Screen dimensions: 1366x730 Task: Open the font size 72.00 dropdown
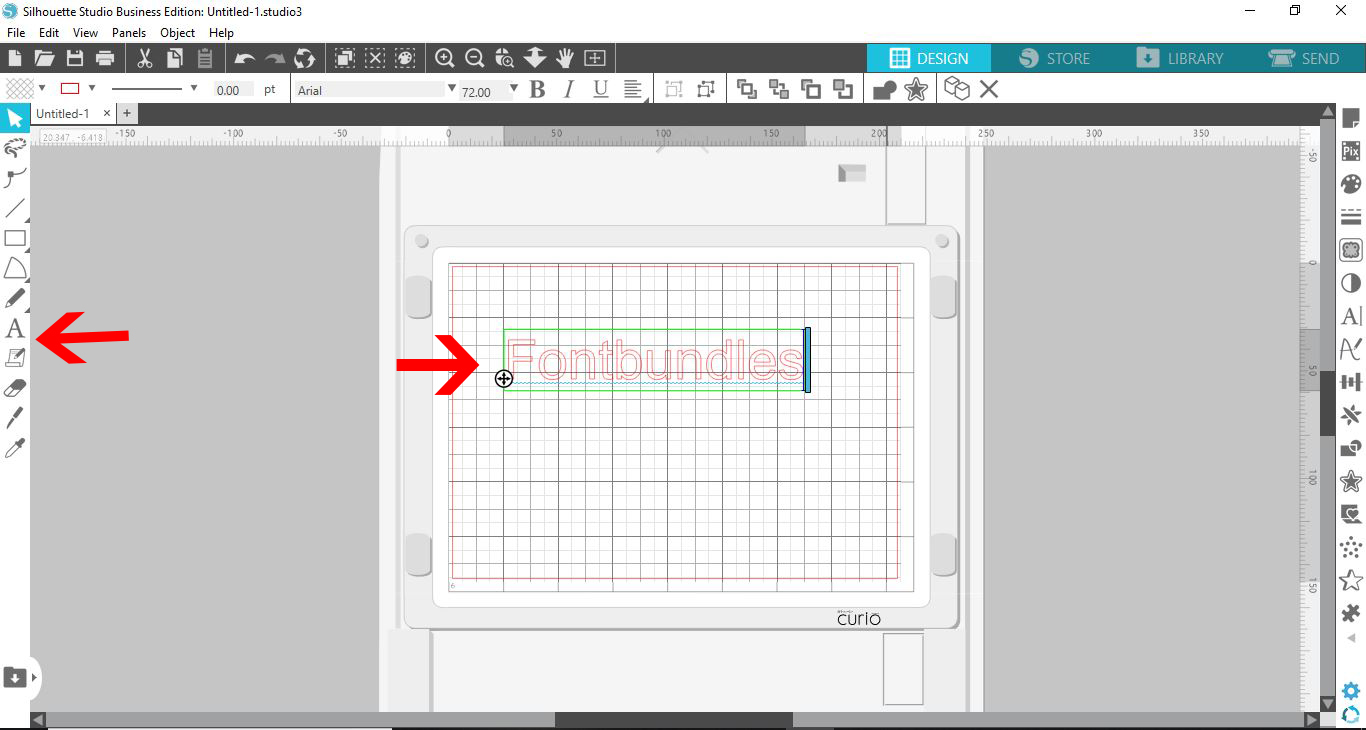(514, 89)
